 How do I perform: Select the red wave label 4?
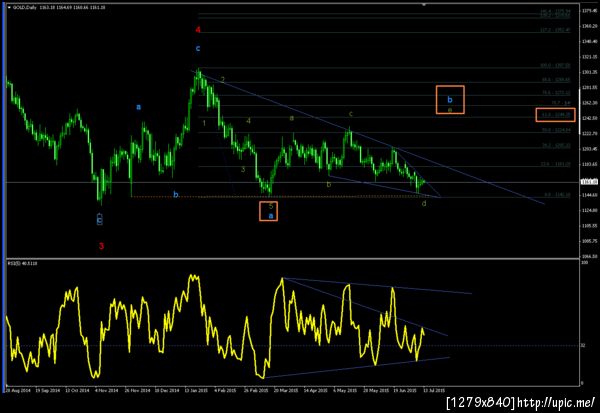point(198,29)
